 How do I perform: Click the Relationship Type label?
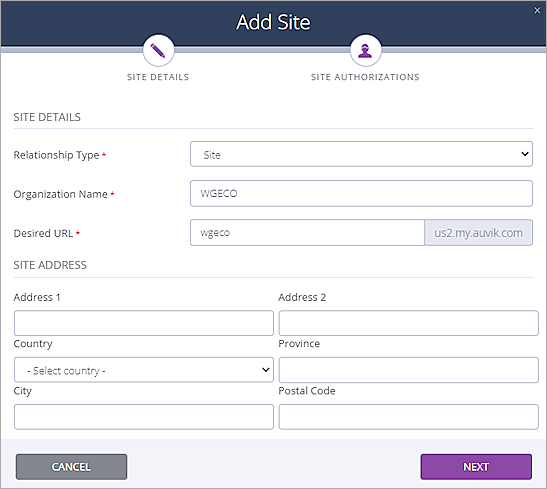point(57,155)
